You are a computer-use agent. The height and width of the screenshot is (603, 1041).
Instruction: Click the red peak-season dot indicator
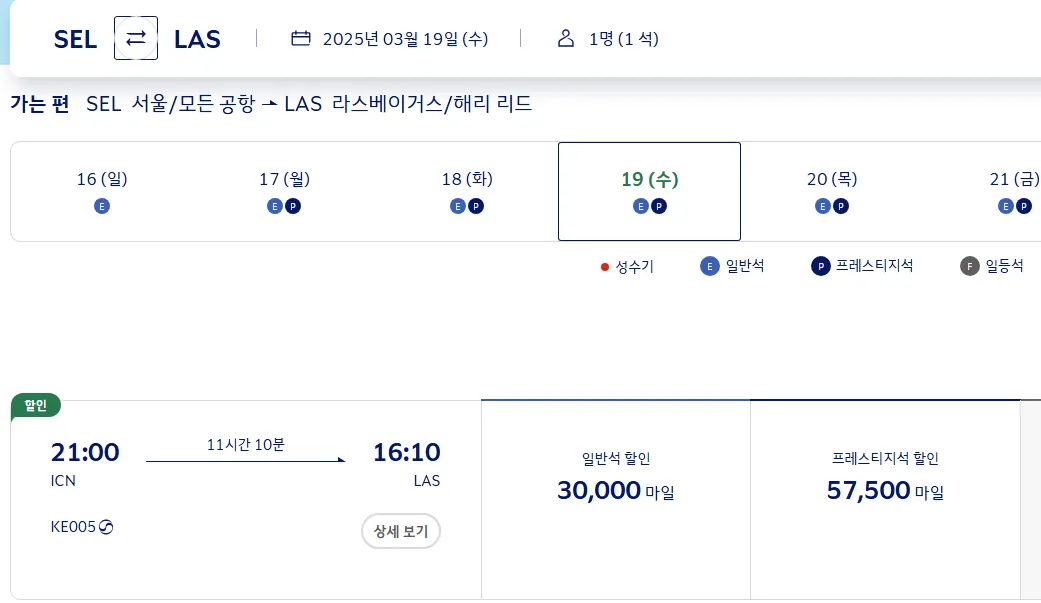pos(603,266)
